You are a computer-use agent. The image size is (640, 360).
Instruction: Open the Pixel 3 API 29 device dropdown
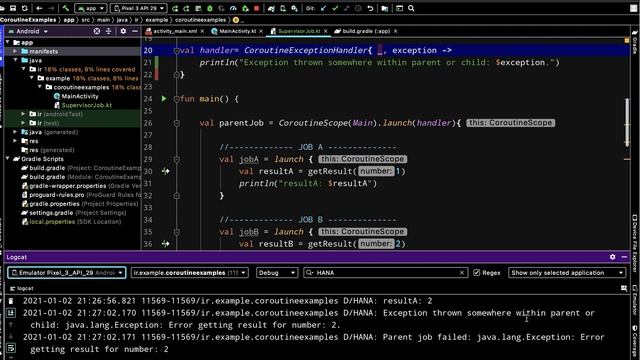coord(139,8)
